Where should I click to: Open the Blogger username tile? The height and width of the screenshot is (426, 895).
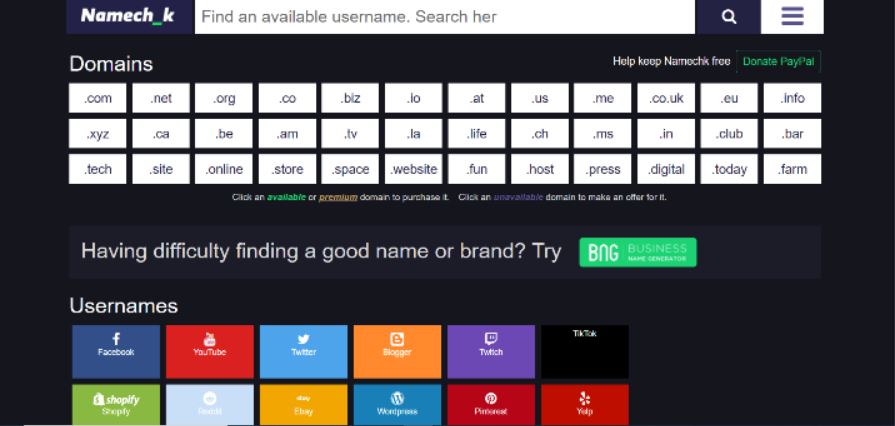pos(397,350)
